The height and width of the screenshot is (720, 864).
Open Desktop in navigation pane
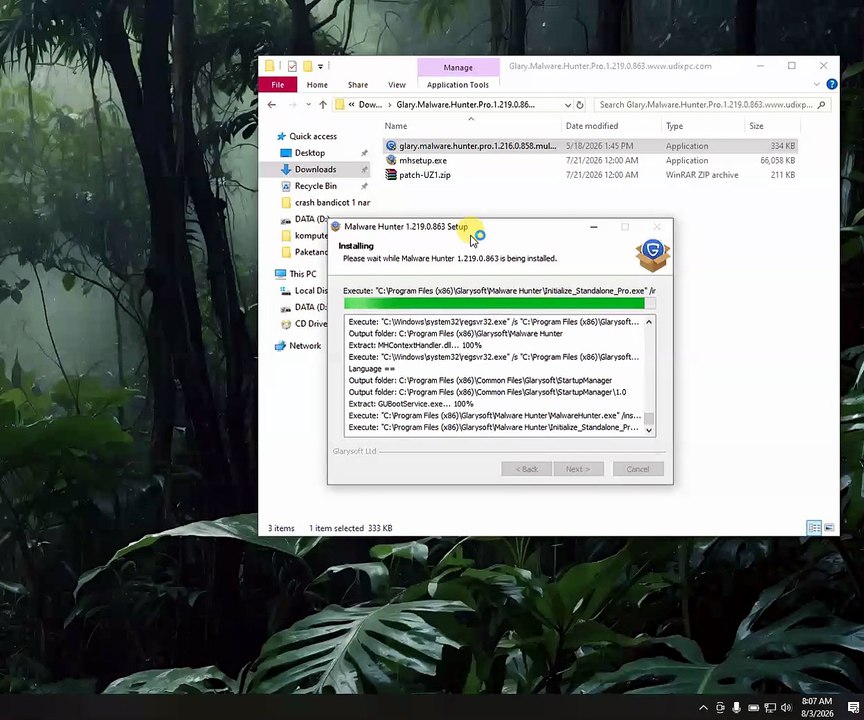(310, 153)
